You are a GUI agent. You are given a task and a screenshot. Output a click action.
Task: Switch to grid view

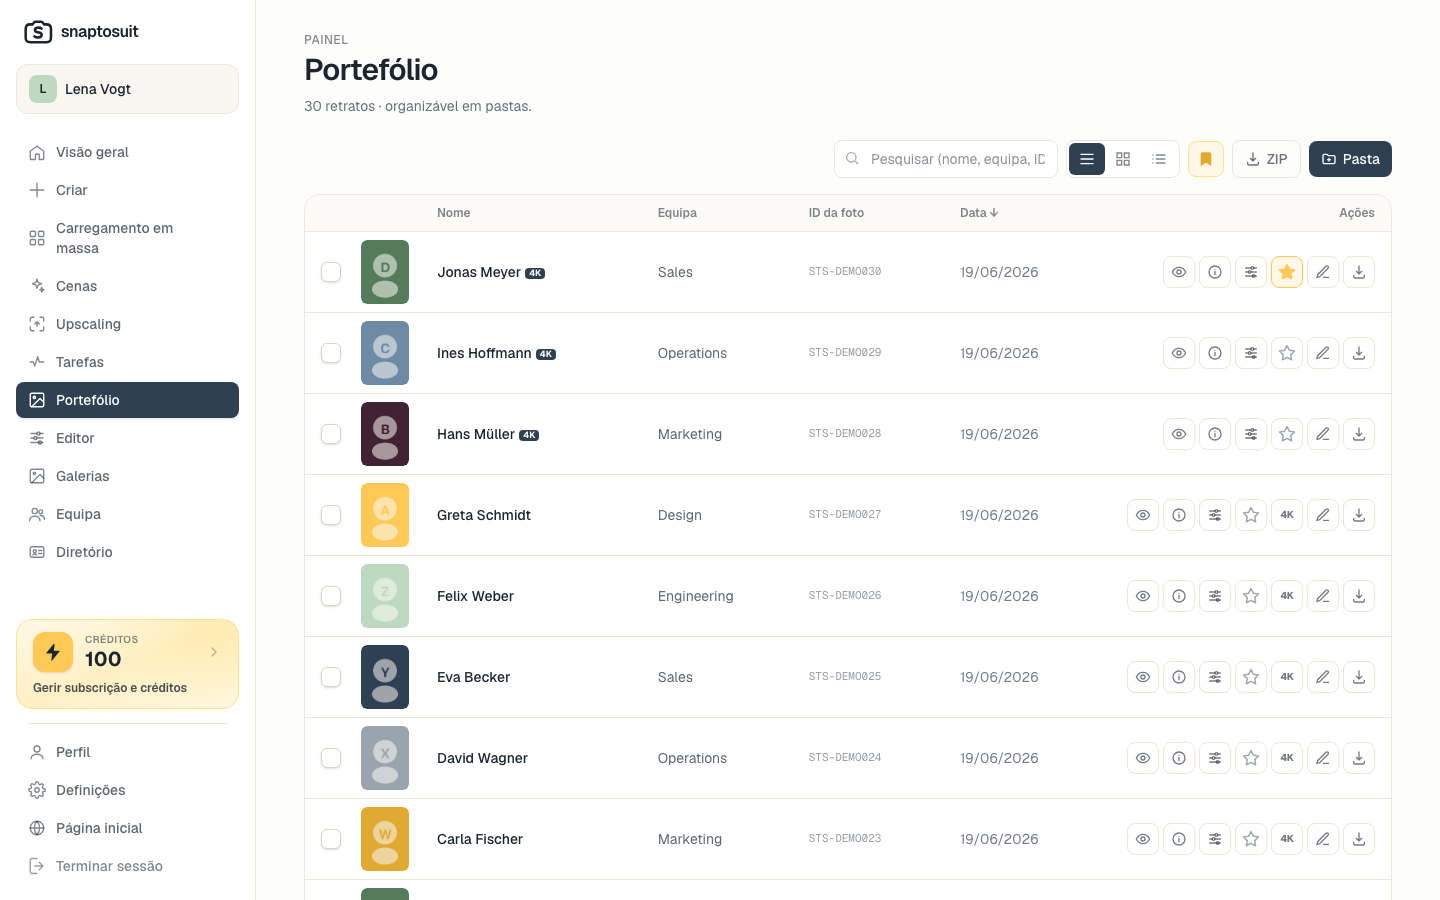point(1123,159)
